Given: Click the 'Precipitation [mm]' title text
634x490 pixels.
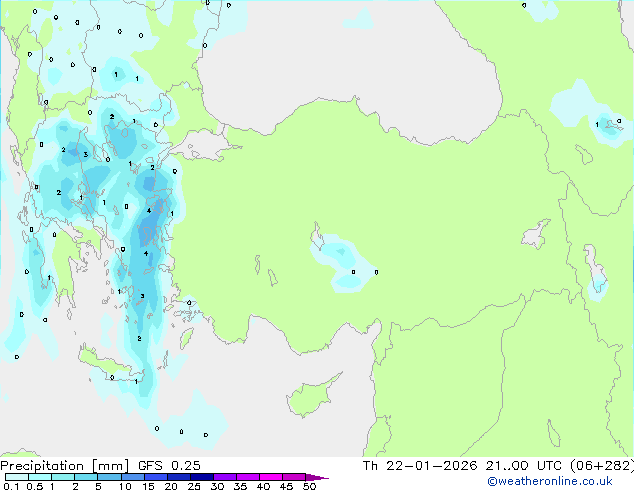Looking at the screenshot, I should pyautogui.click(x=65, y=466).
